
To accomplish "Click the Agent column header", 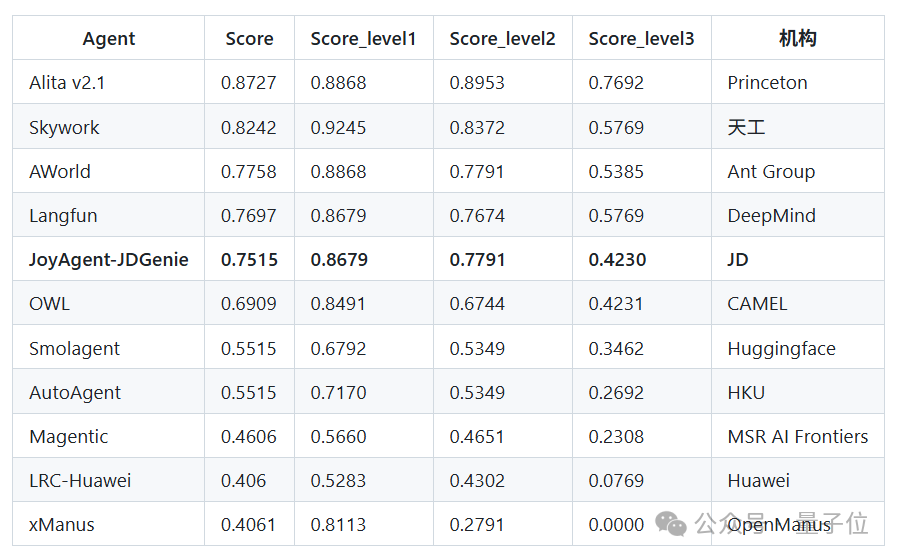I will 109,38.
